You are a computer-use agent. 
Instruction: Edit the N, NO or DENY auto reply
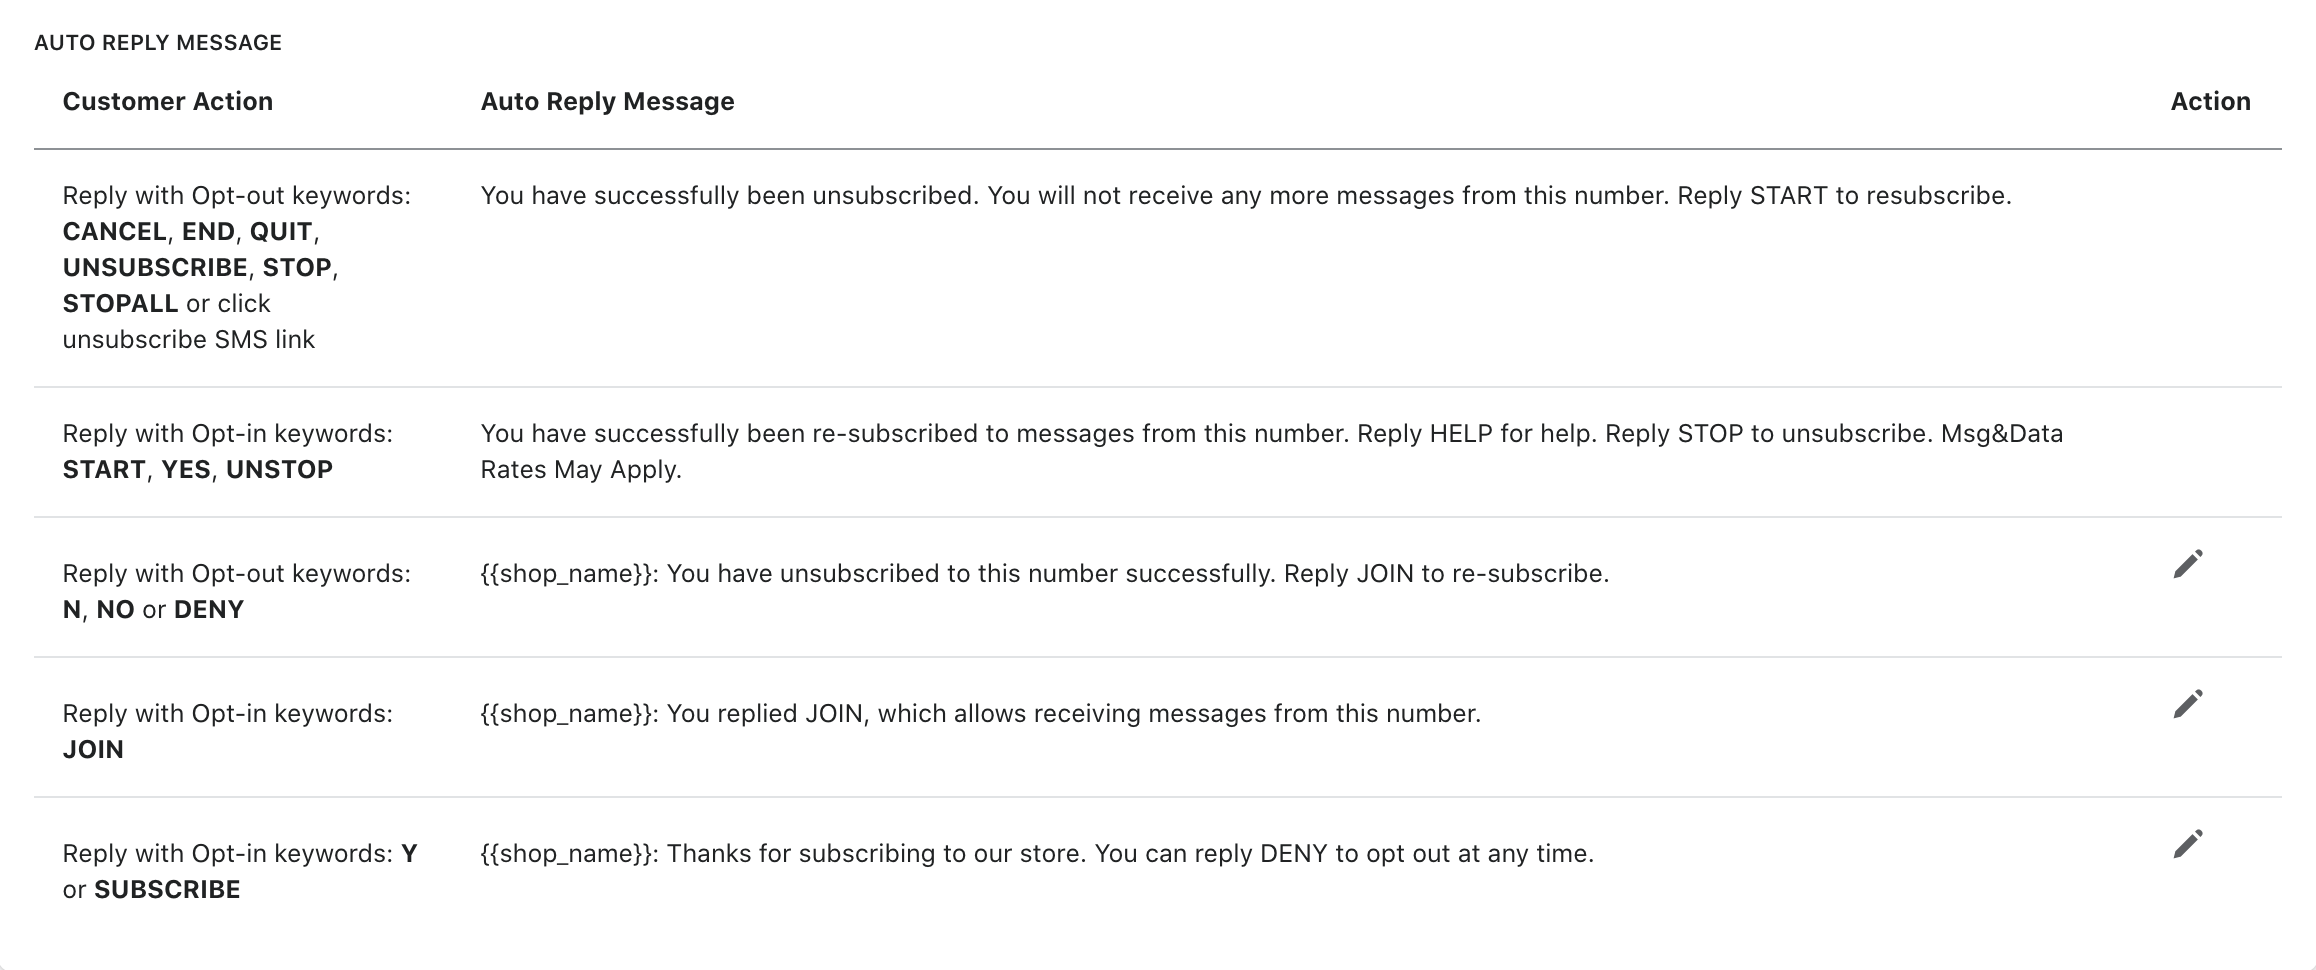(x=2187, y=565)
